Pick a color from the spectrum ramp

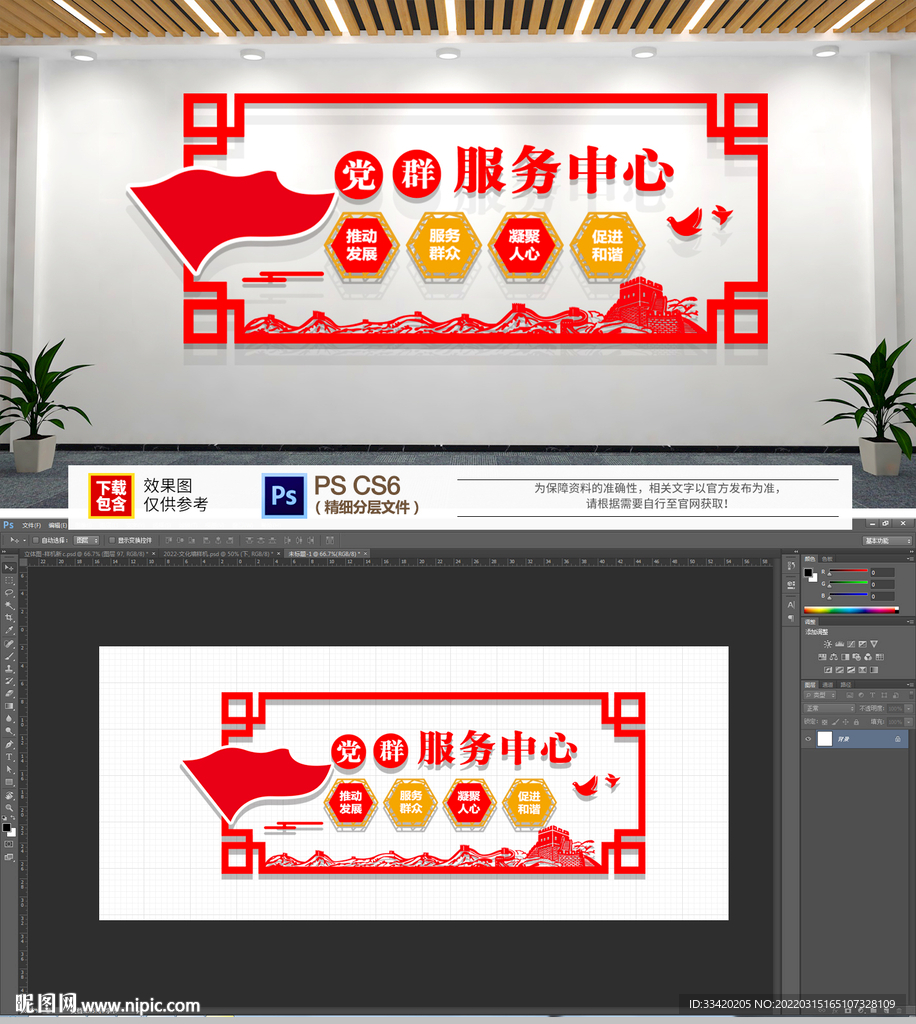(851, 610)
